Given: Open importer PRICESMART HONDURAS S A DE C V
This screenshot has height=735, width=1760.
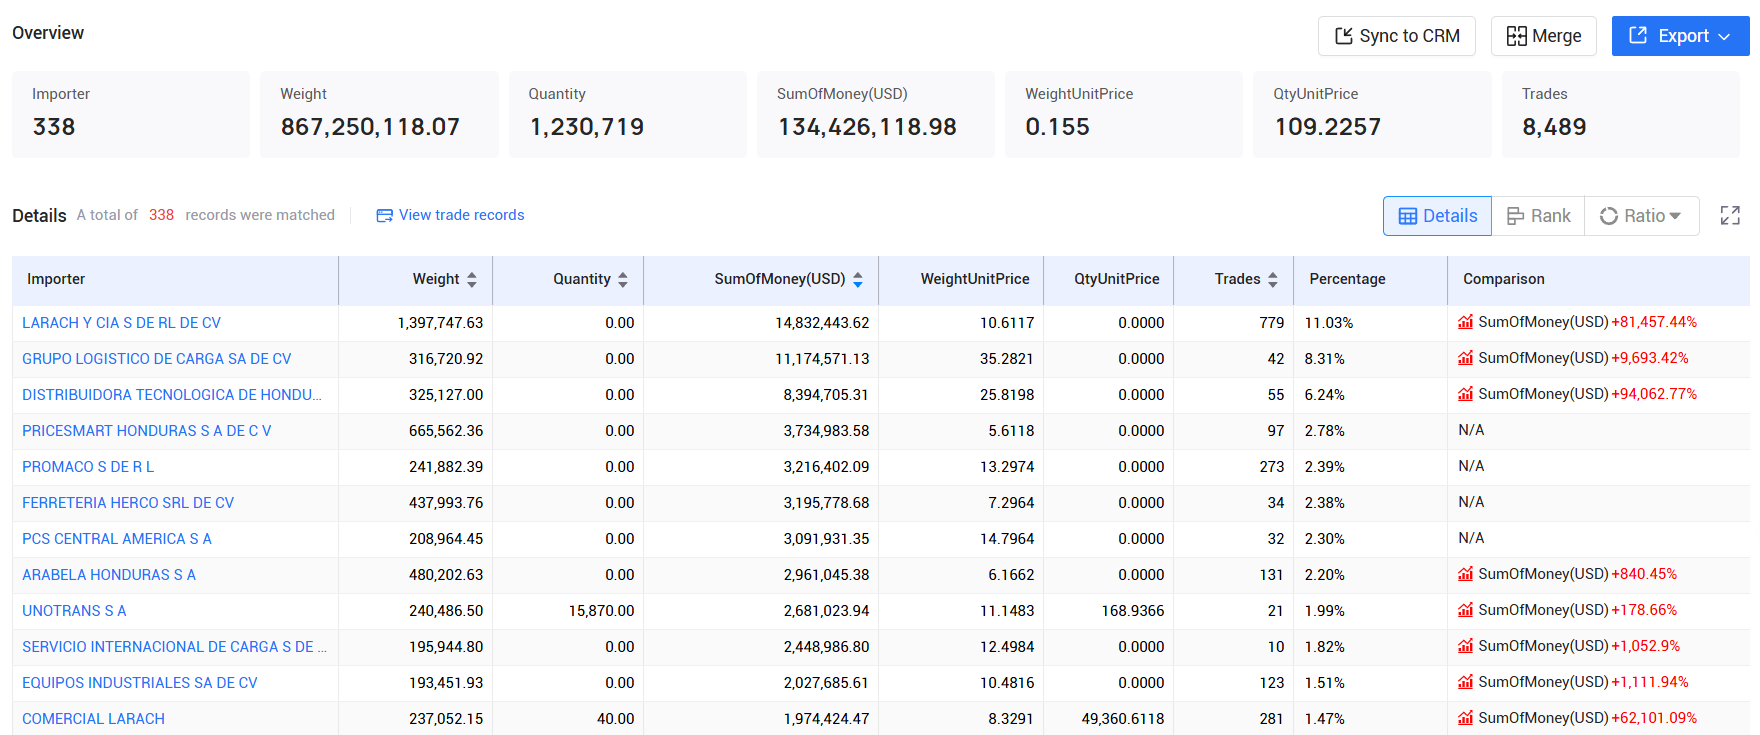Looking at the screenshot, I should (147, 431).
